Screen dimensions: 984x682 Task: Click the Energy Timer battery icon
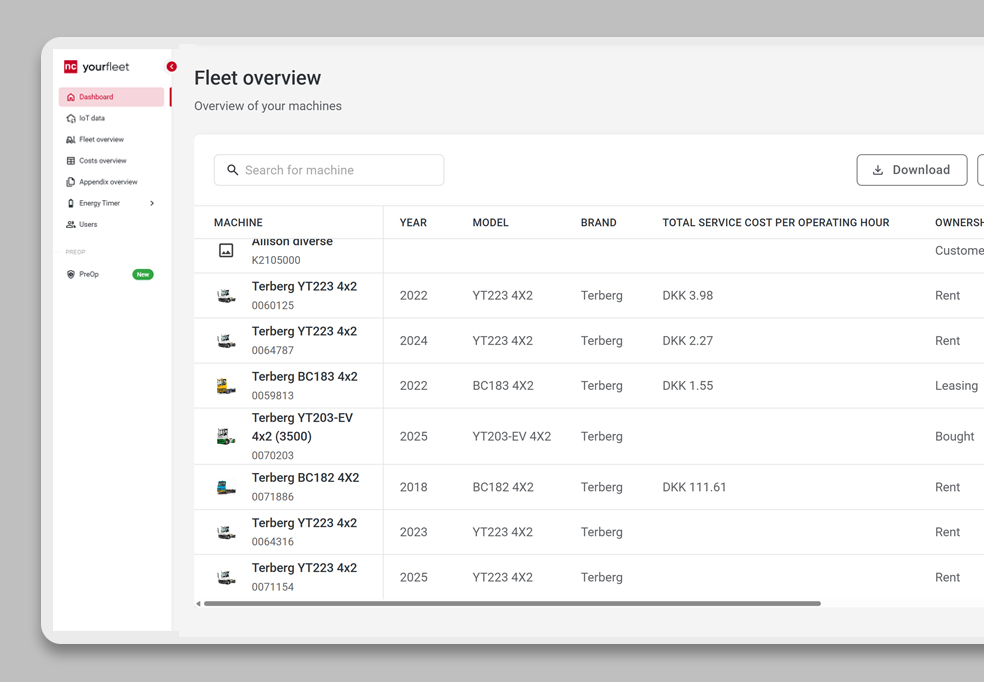[x=71, y=203]
